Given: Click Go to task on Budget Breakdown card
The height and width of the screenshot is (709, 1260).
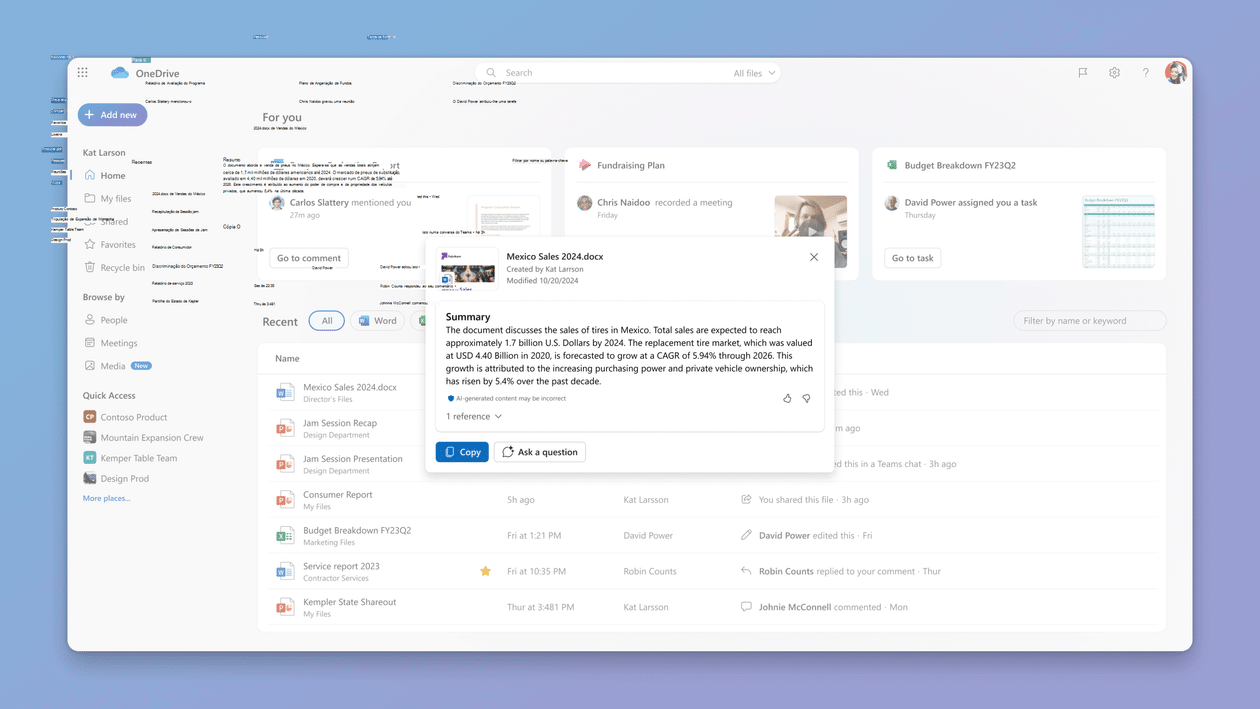Looking at the screenshot, I should (x=912, y=257).
